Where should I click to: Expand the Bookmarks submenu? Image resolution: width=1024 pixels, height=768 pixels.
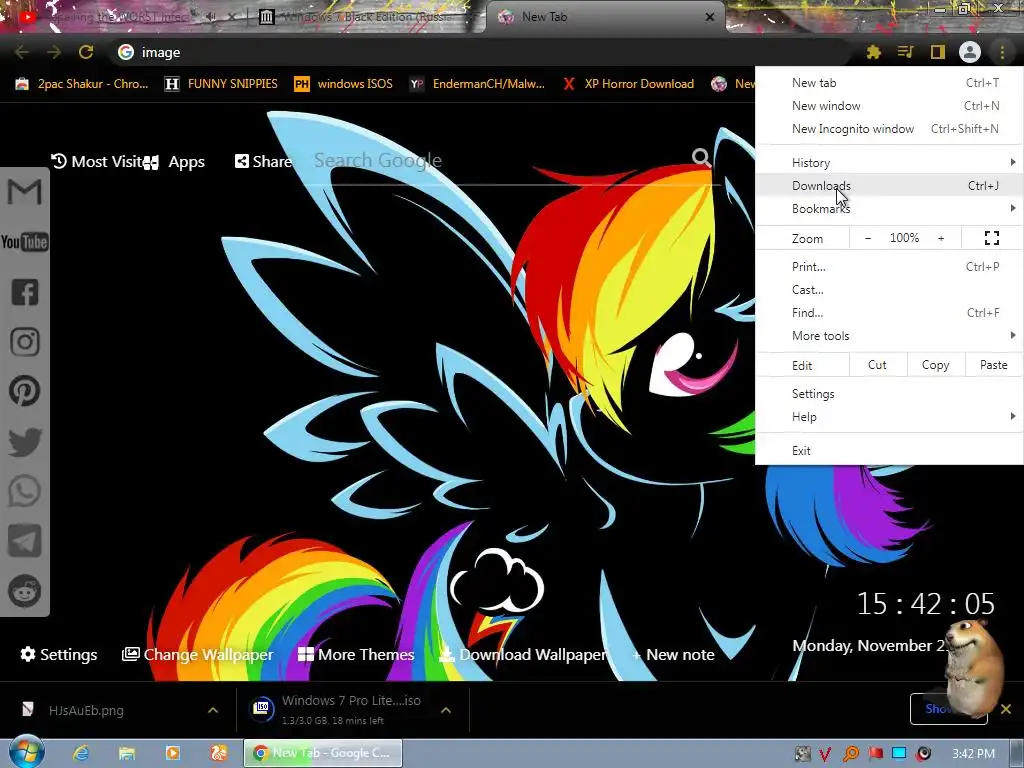[889, 208]
